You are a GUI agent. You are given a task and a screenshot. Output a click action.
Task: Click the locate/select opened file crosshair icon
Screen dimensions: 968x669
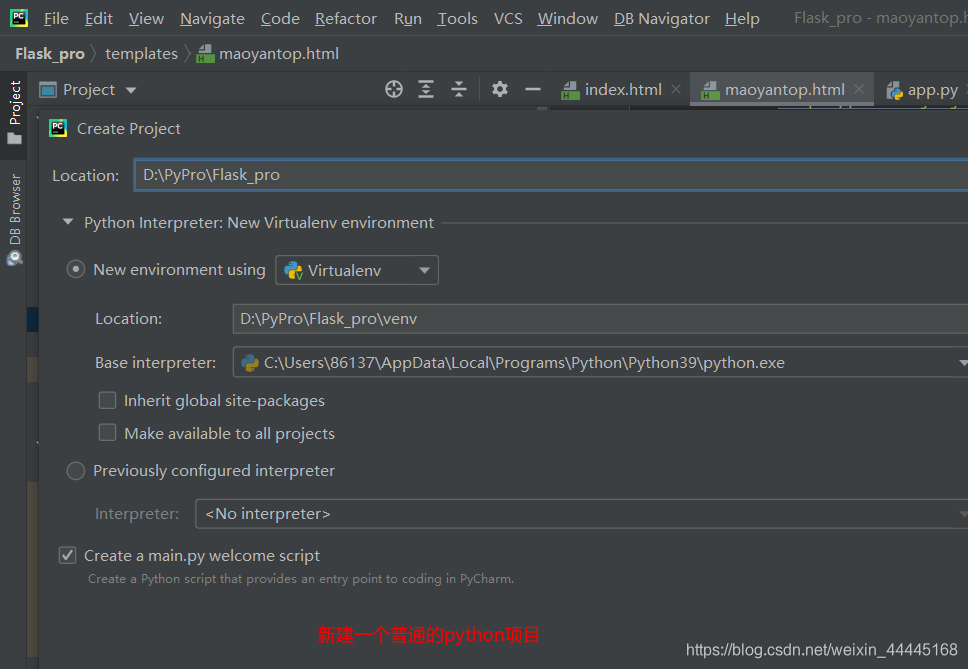coord(394,89)
